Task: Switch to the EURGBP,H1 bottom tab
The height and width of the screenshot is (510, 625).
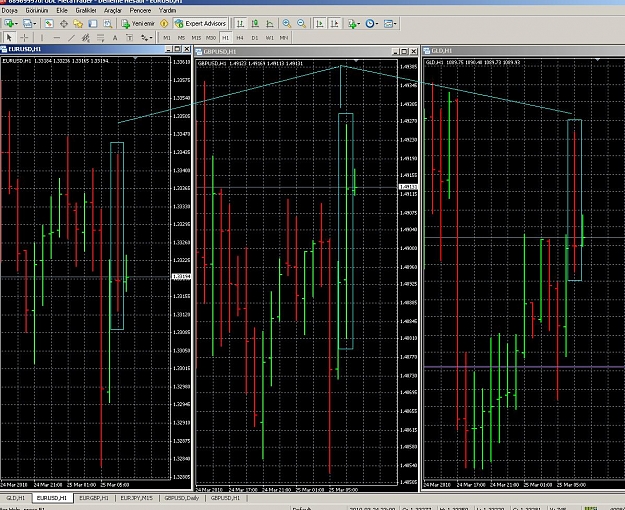Action: tap(94, 498)
